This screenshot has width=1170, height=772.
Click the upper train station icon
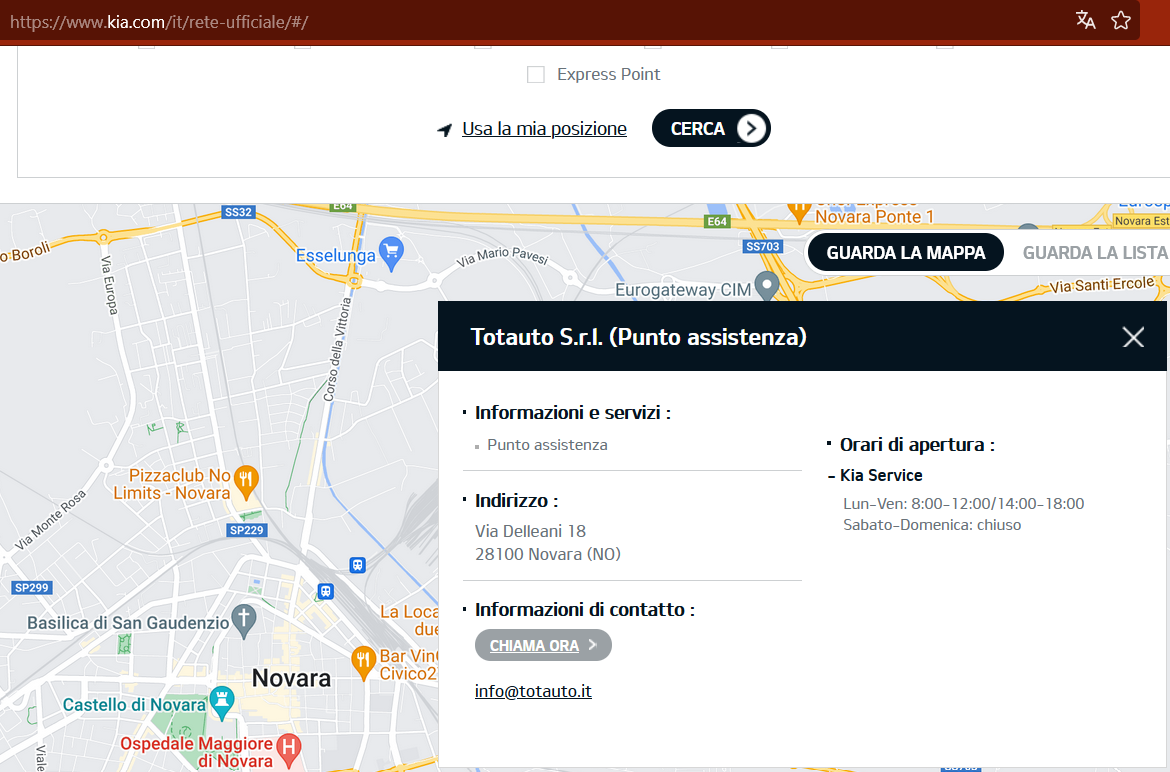coord(357,565)
